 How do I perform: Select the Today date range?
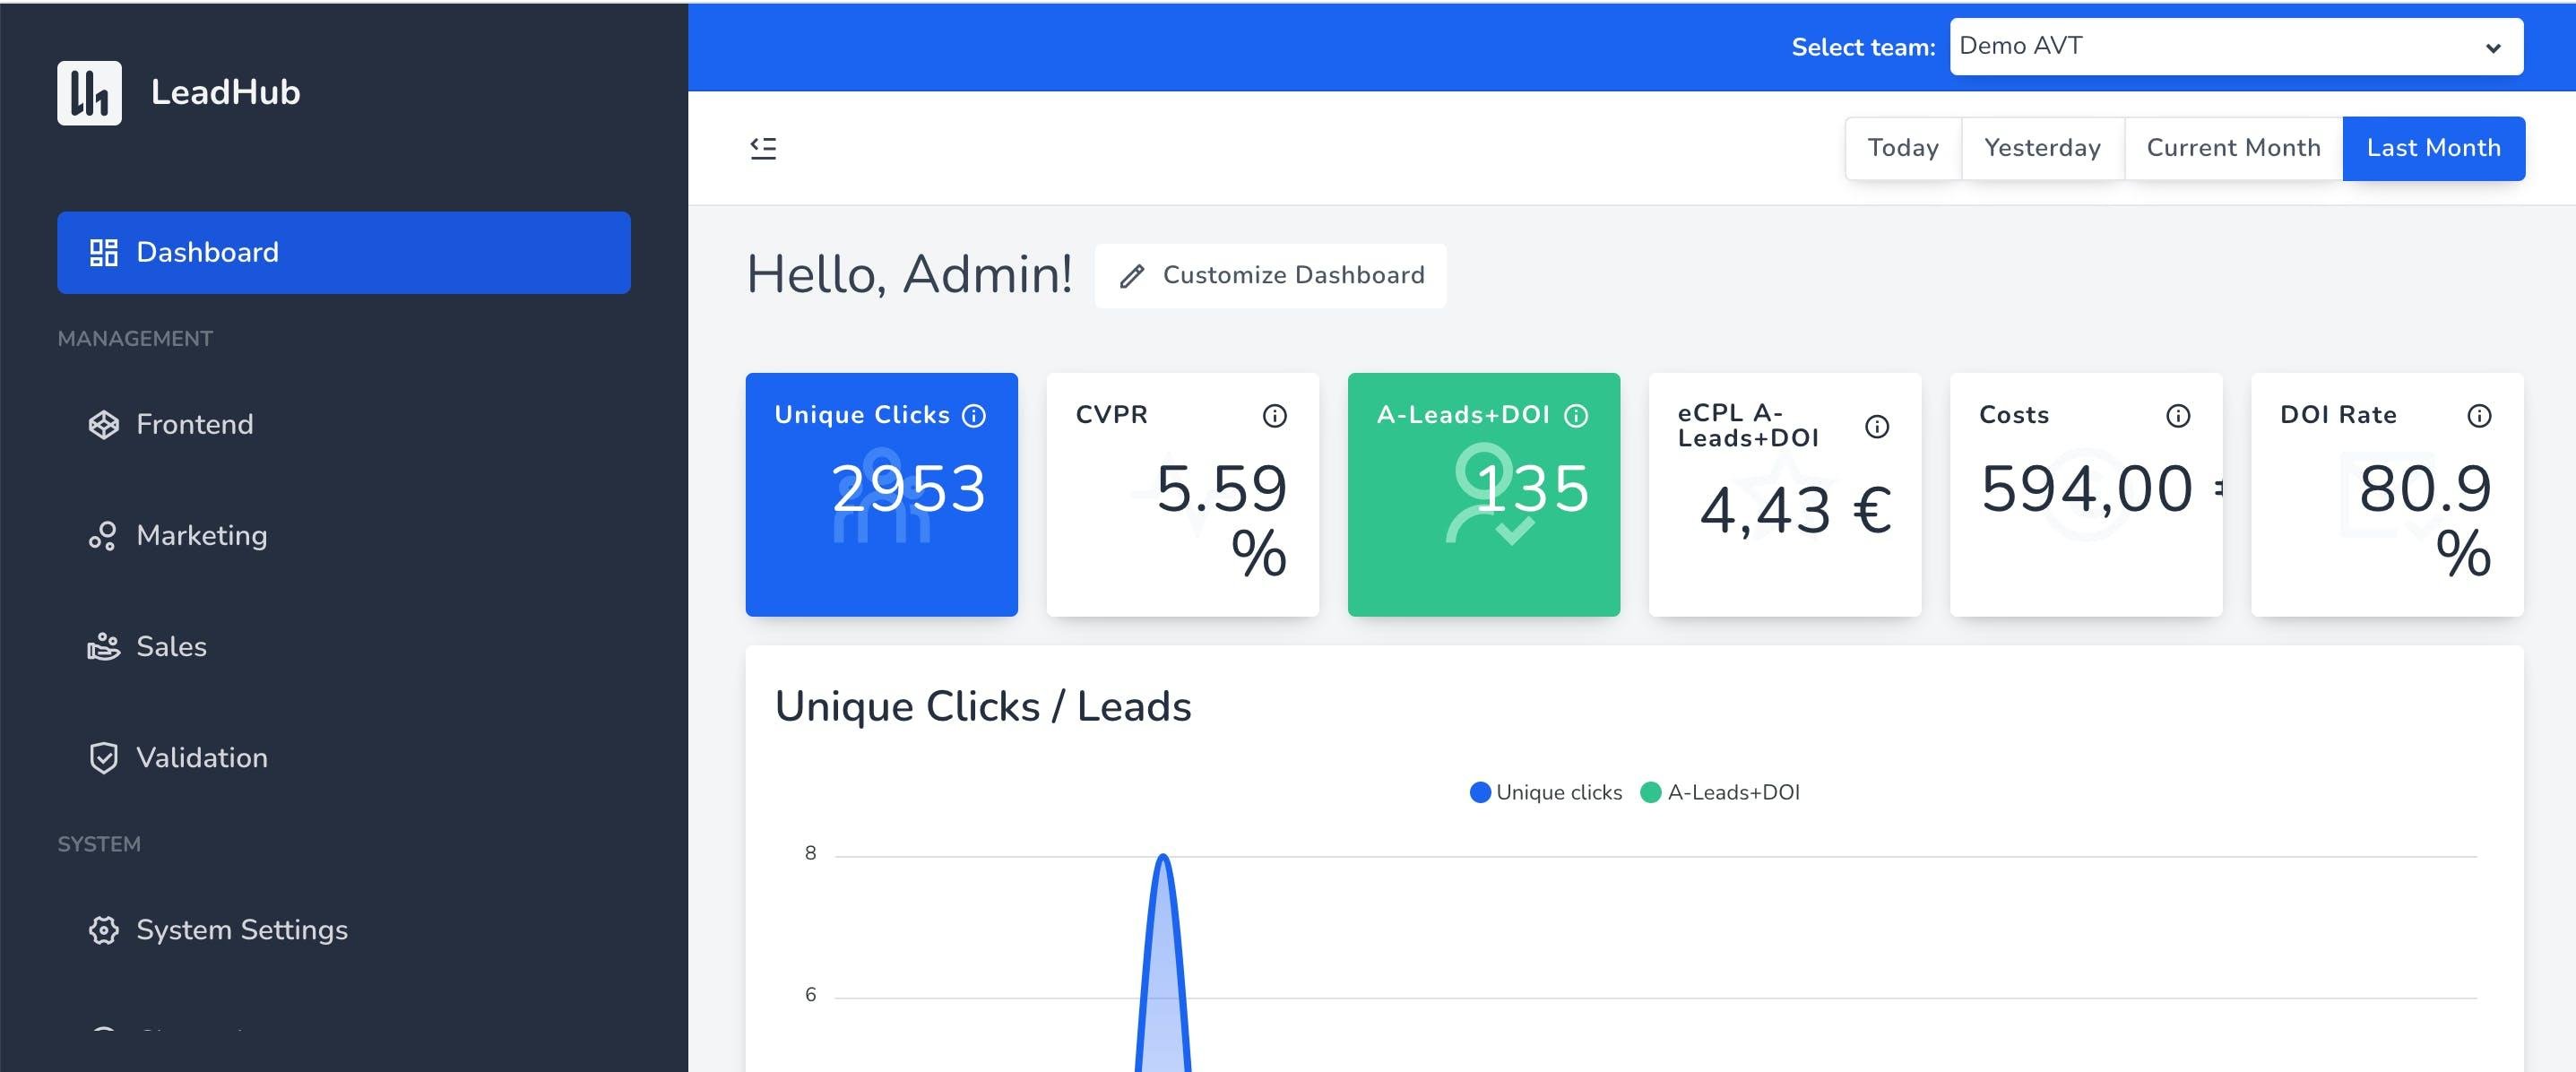click(x=1902, y=148)
